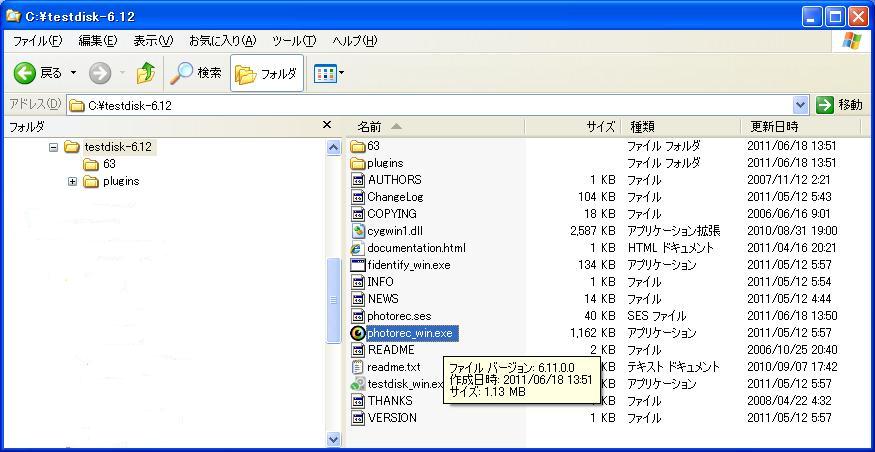875x452 pixels.
Task: Go up one folder level icon
Action: (146, 73)
